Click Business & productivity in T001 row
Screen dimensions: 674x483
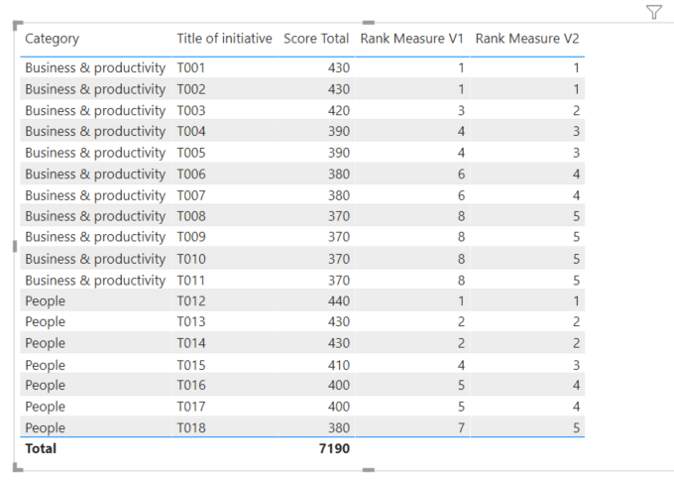coord(95,68)
